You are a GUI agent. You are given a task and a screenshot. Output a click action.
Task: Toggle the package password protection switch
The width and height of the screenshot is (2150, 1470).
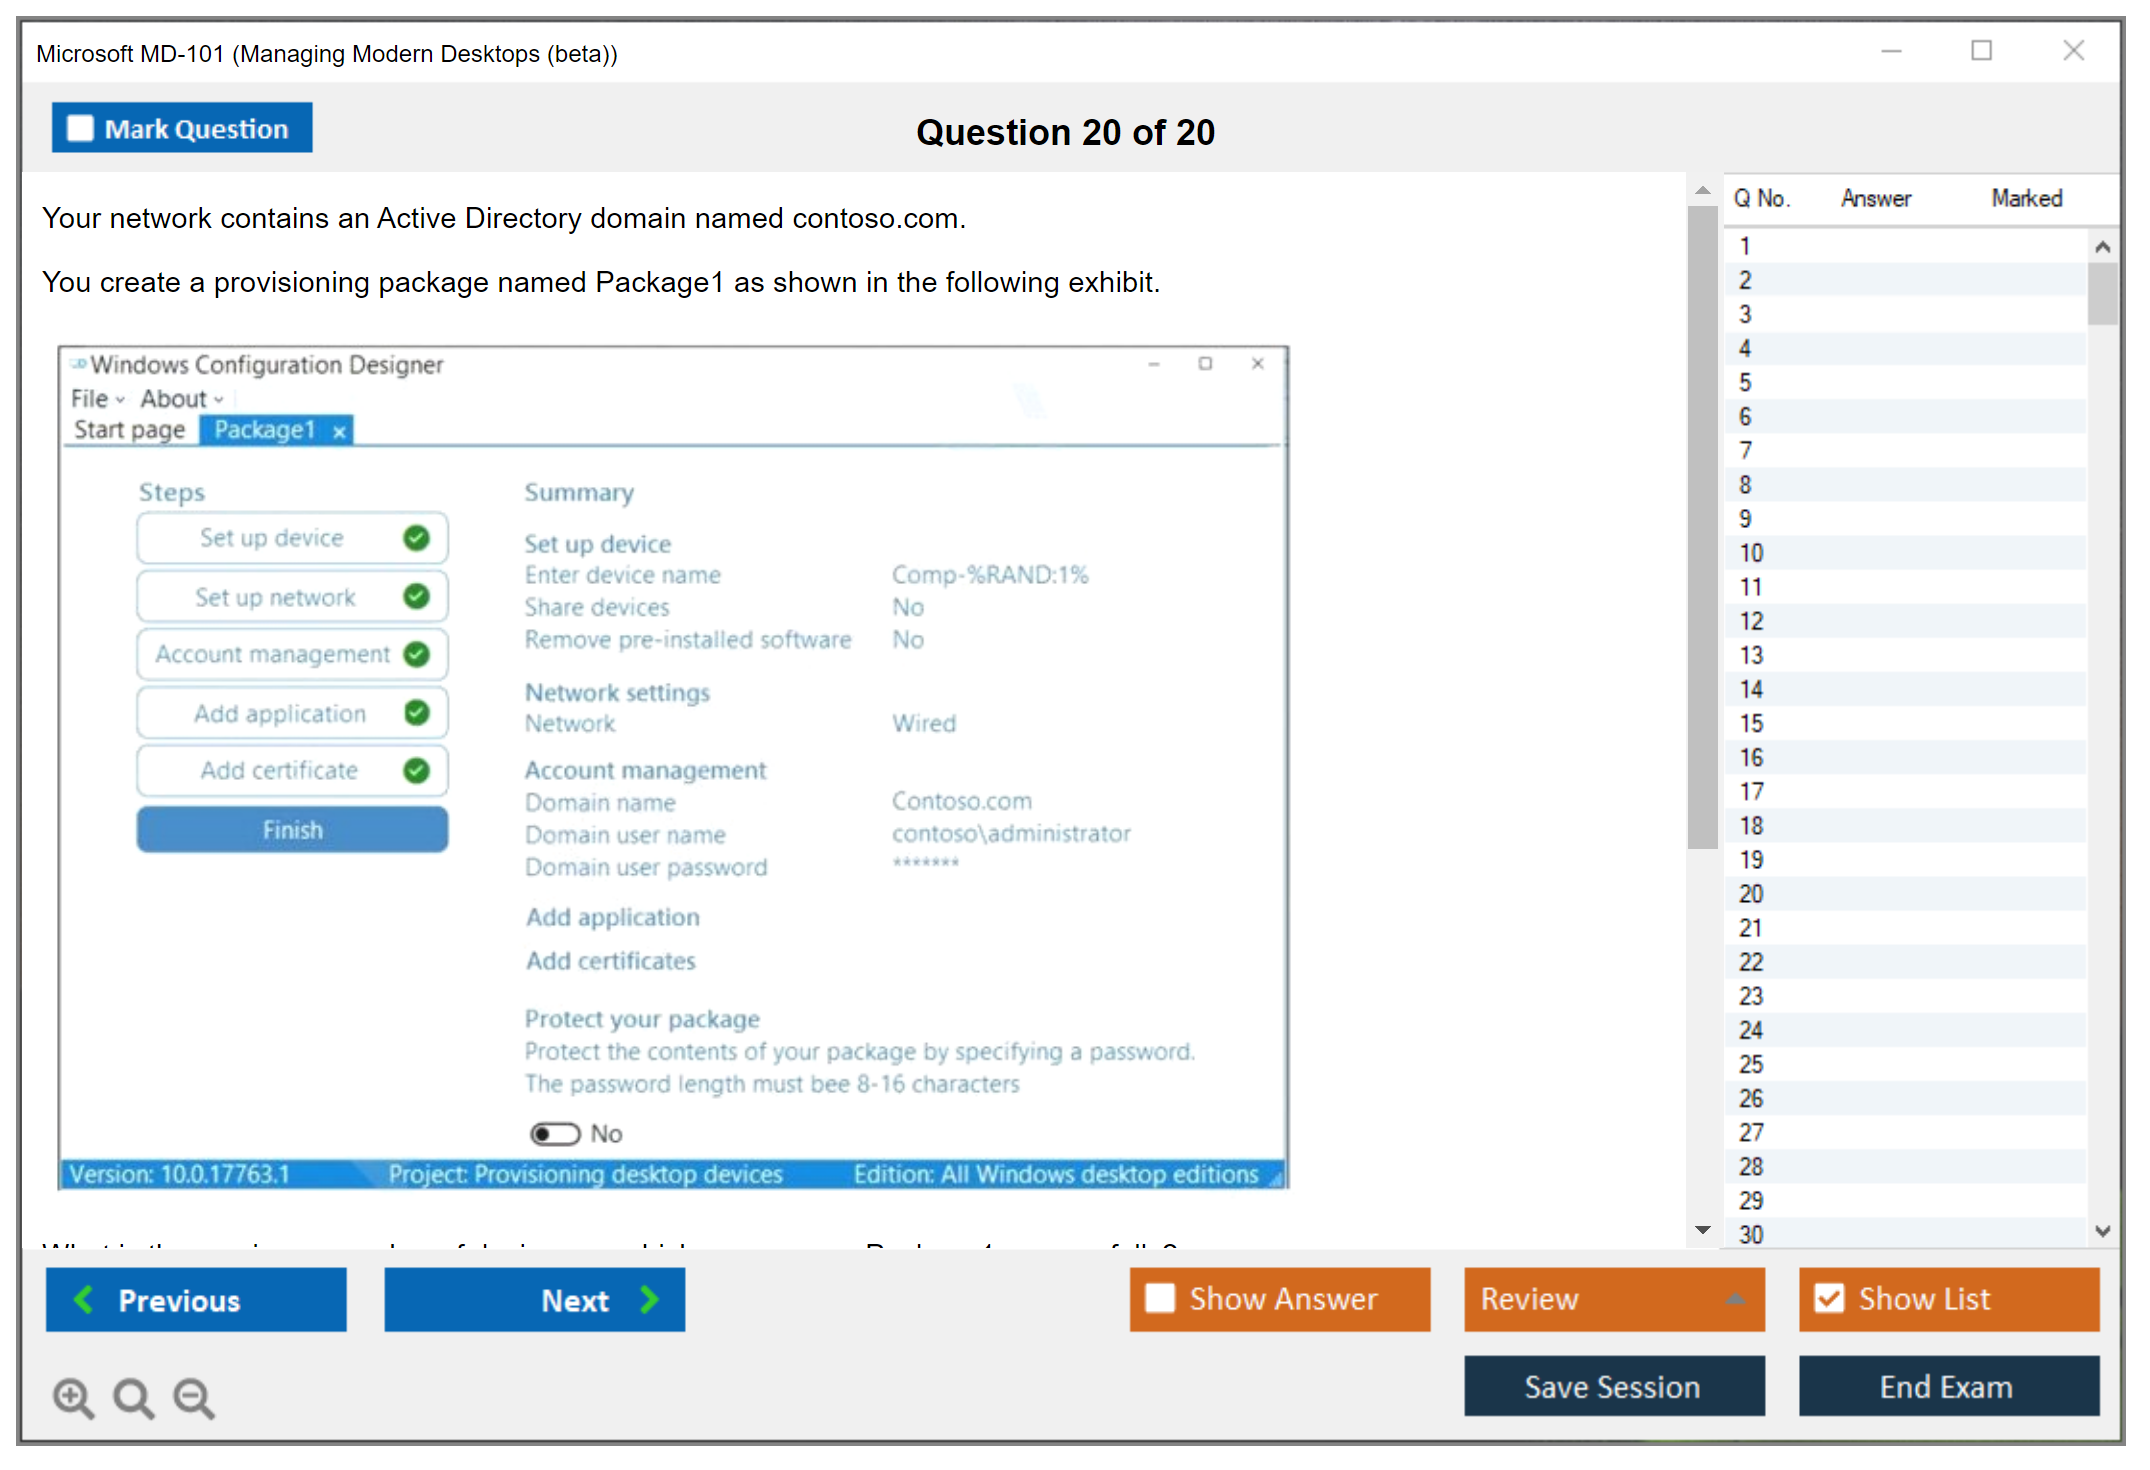(555, 1133)
